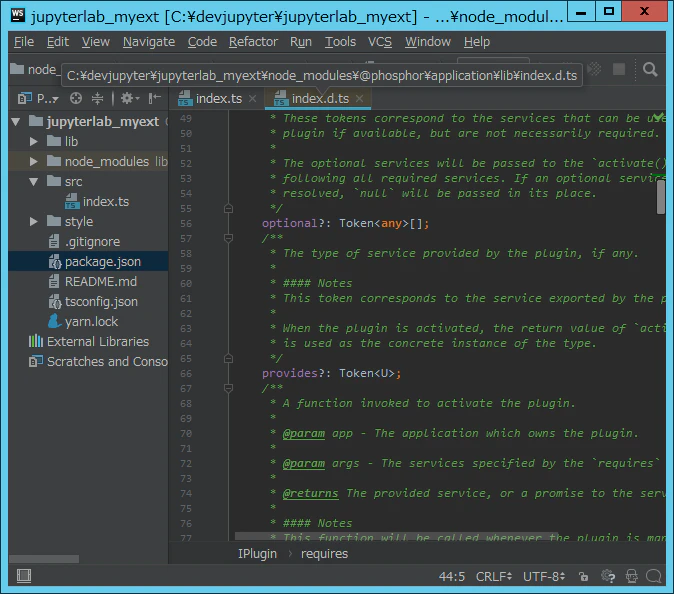
Task: Close the index.d.ts tab
Action: (359, 99)
